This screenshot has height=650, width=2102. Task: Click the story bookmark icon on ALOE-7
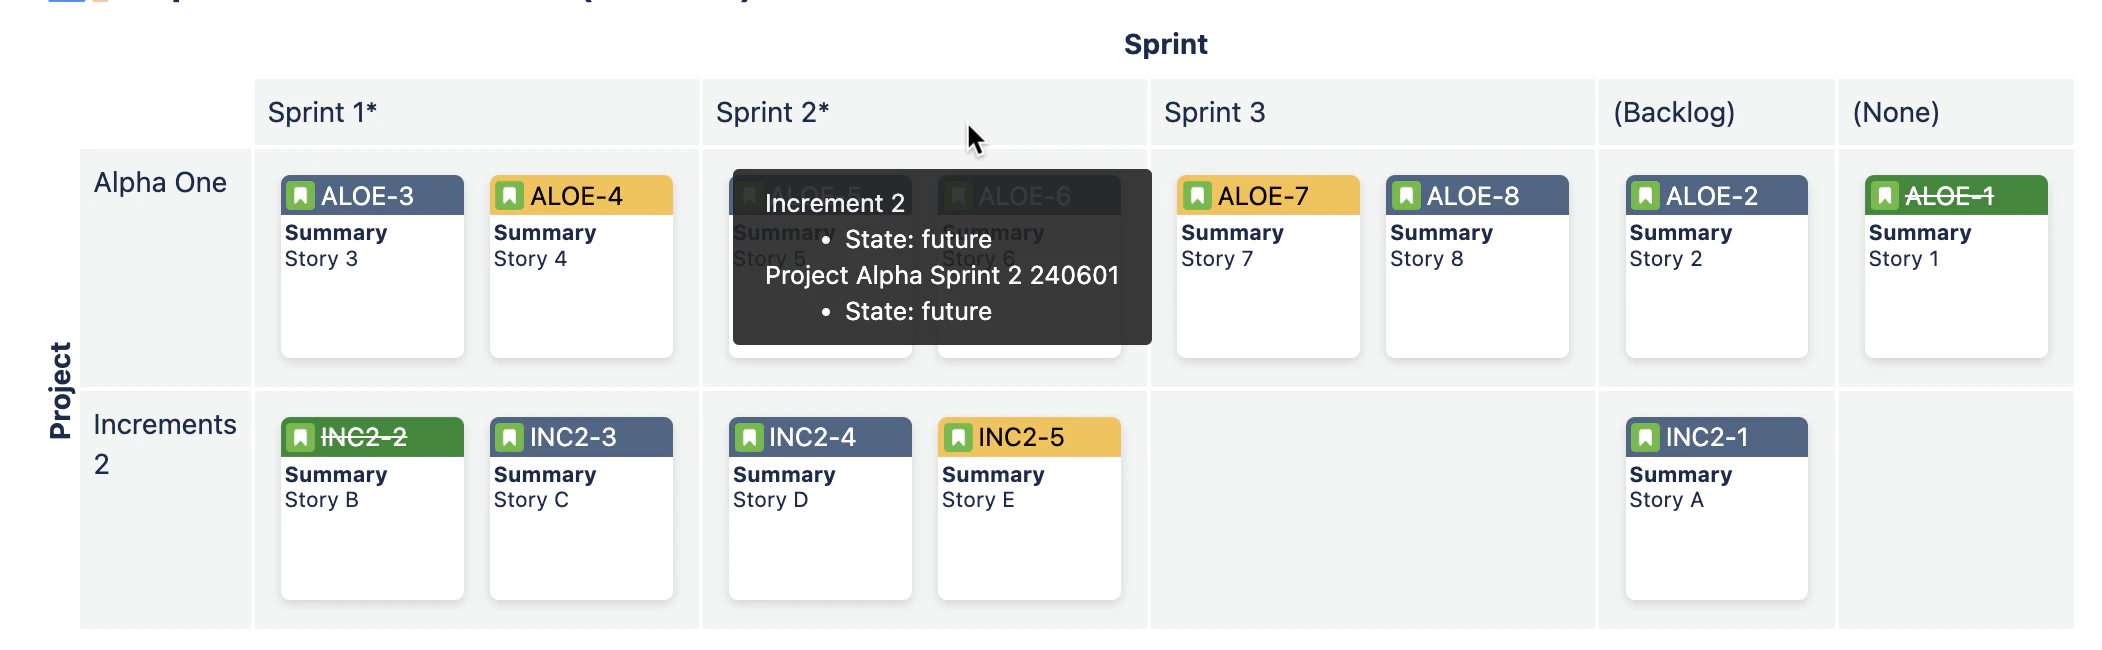pyautogui.click(x=1197, y=196)
